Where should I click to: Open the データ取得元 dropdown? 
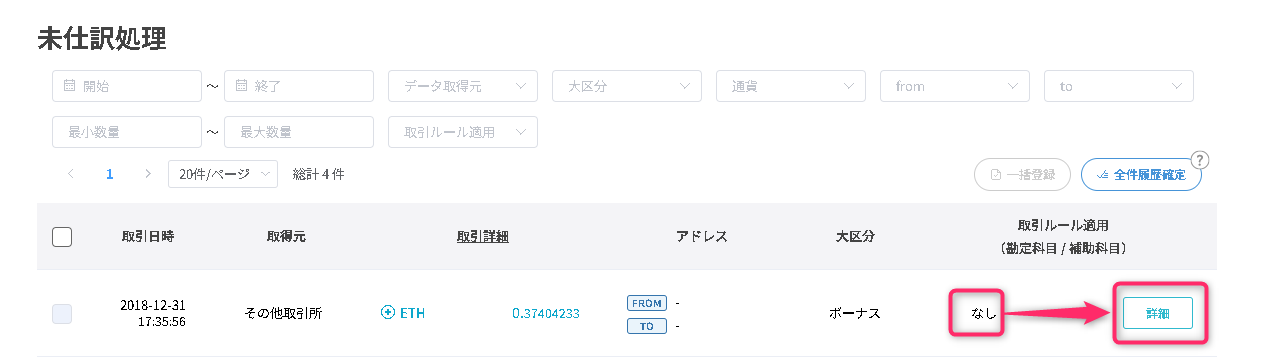463,86
